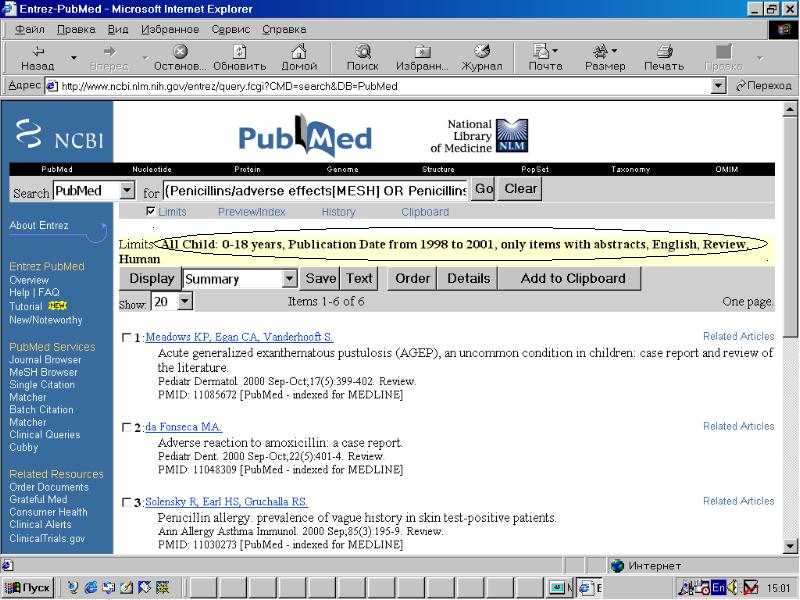This screenshot has width=800, height=600.
Task: Open the display format dropdown showing Summary
Action: [289, 279]
